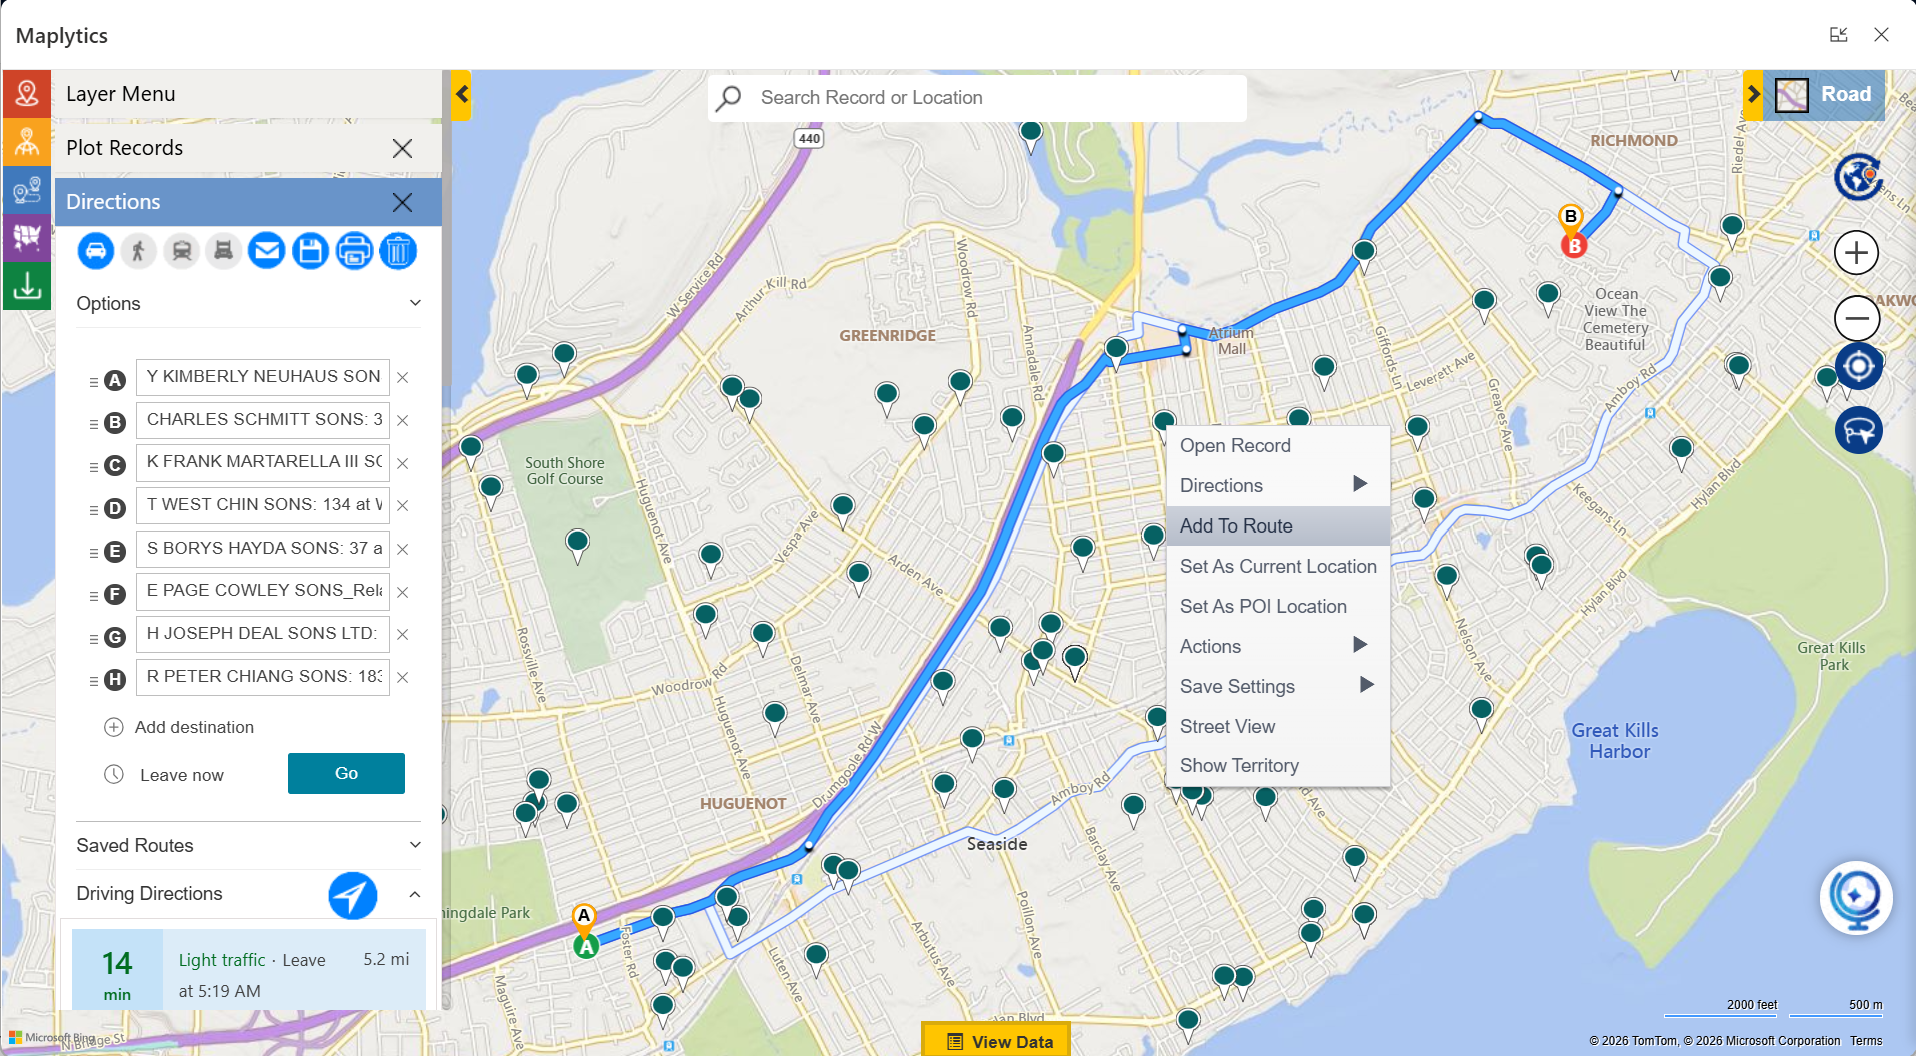Click the H JOSEPH DEAL SONS field

coord(263,634)
